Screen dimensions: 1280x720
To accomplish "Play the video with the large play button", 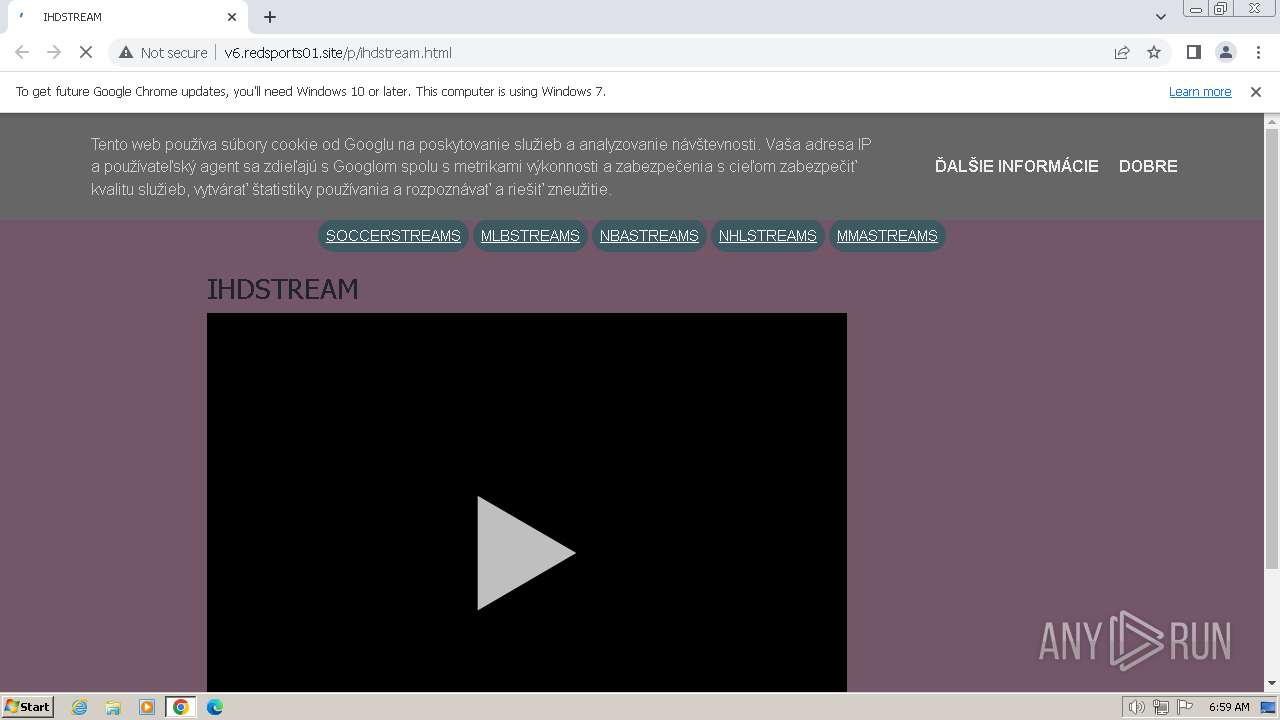I will tap(526, 553).
